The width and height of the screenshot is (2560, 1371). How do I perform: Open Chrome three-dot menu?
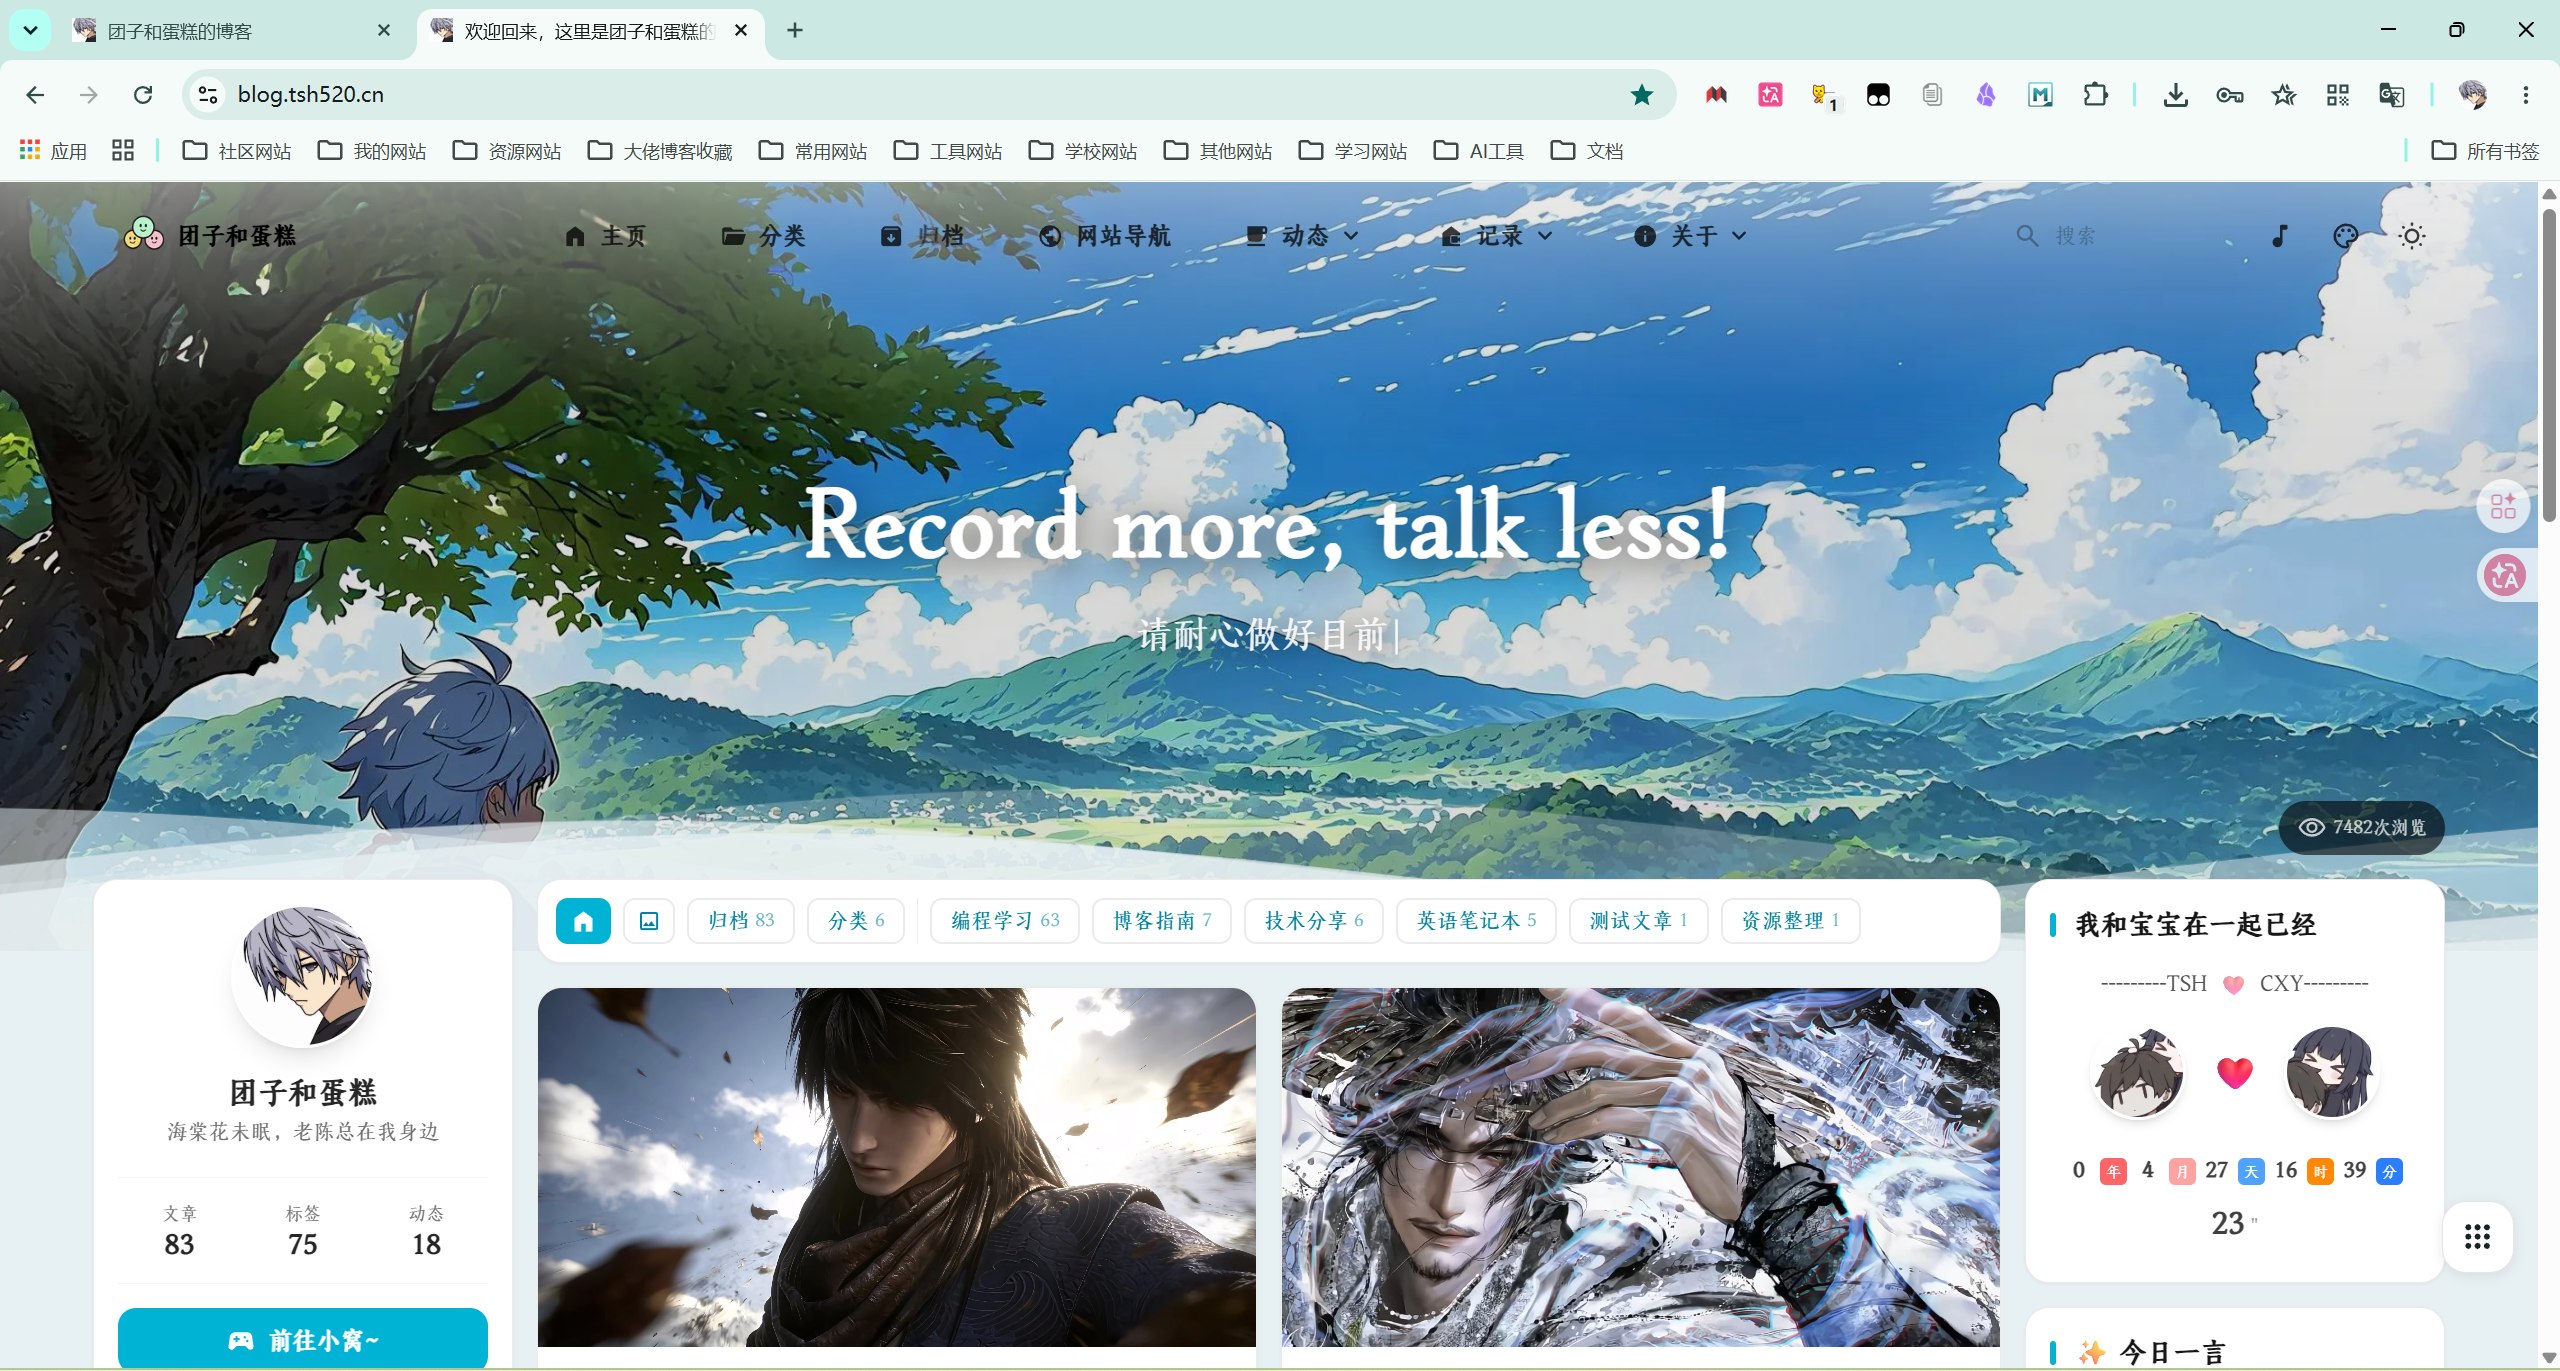2526,95
